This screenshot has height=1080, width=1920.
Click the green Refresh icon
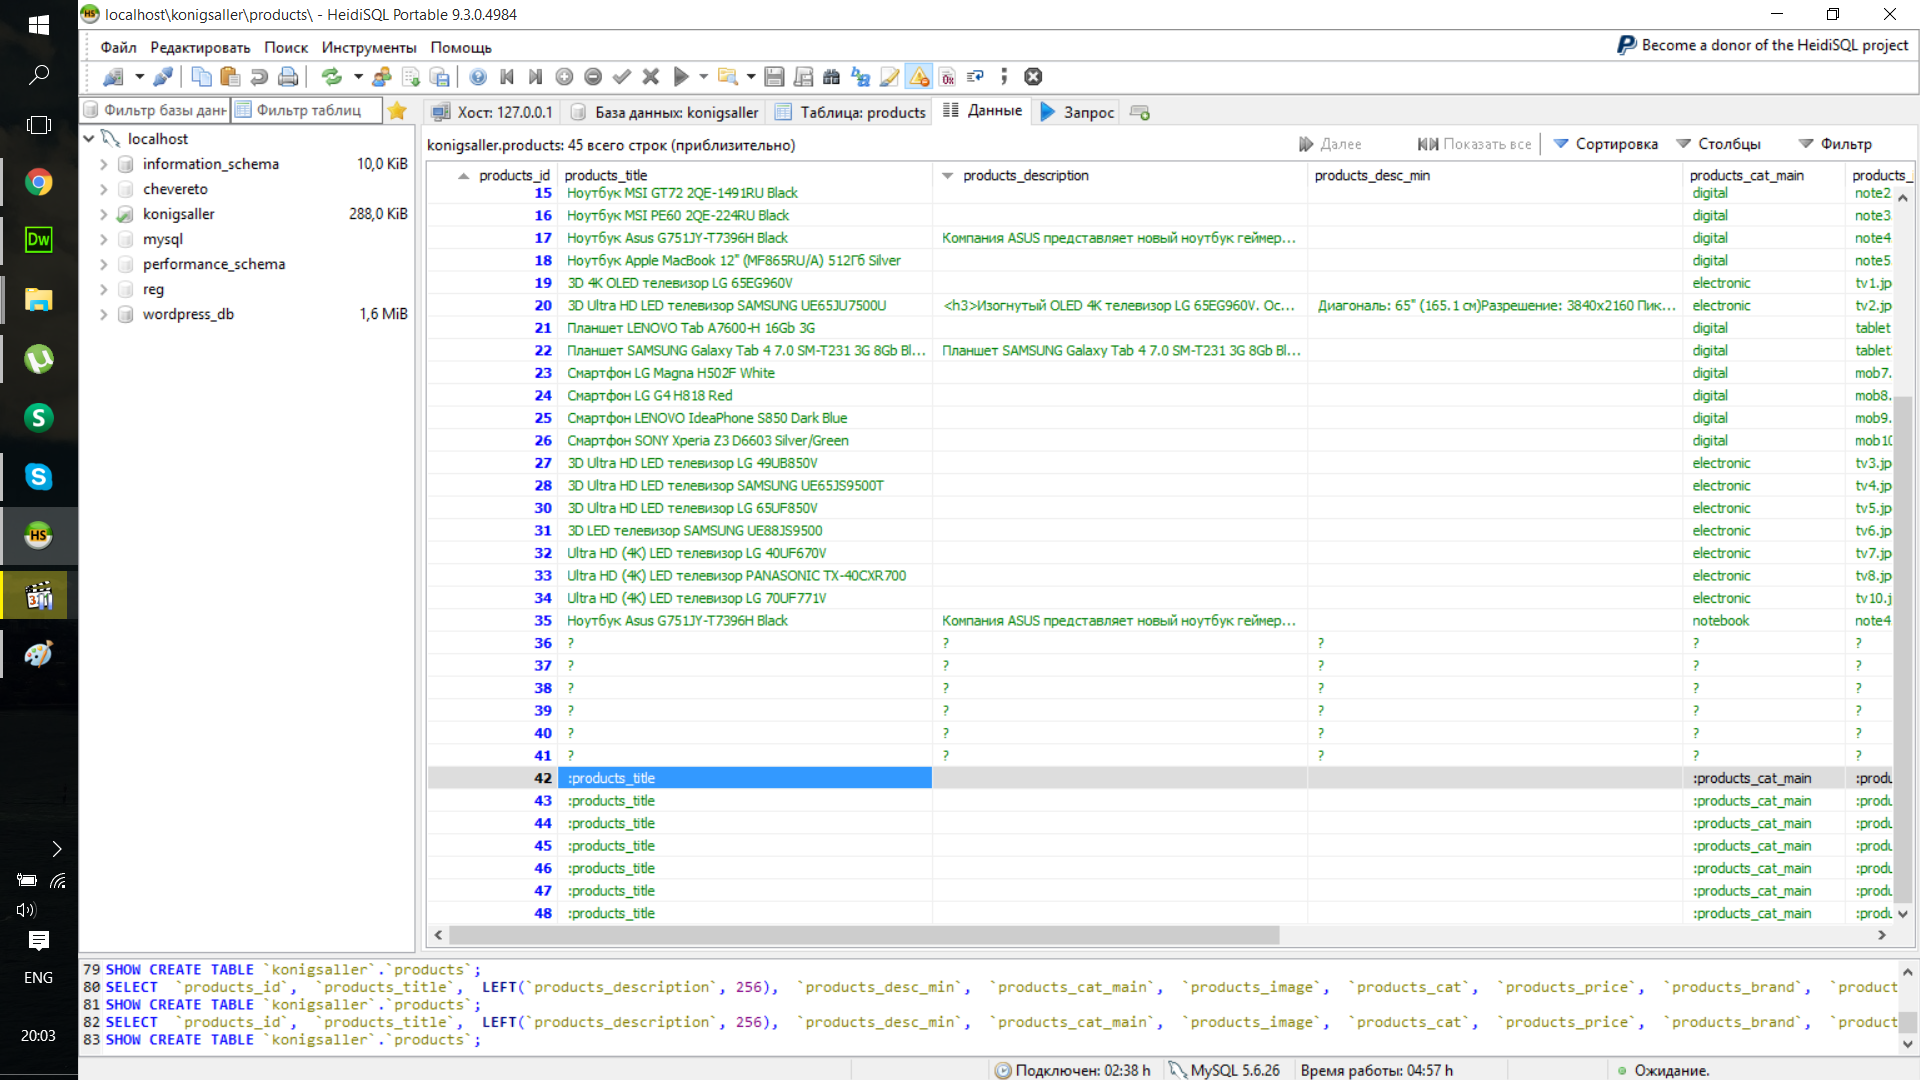[331, 77]
